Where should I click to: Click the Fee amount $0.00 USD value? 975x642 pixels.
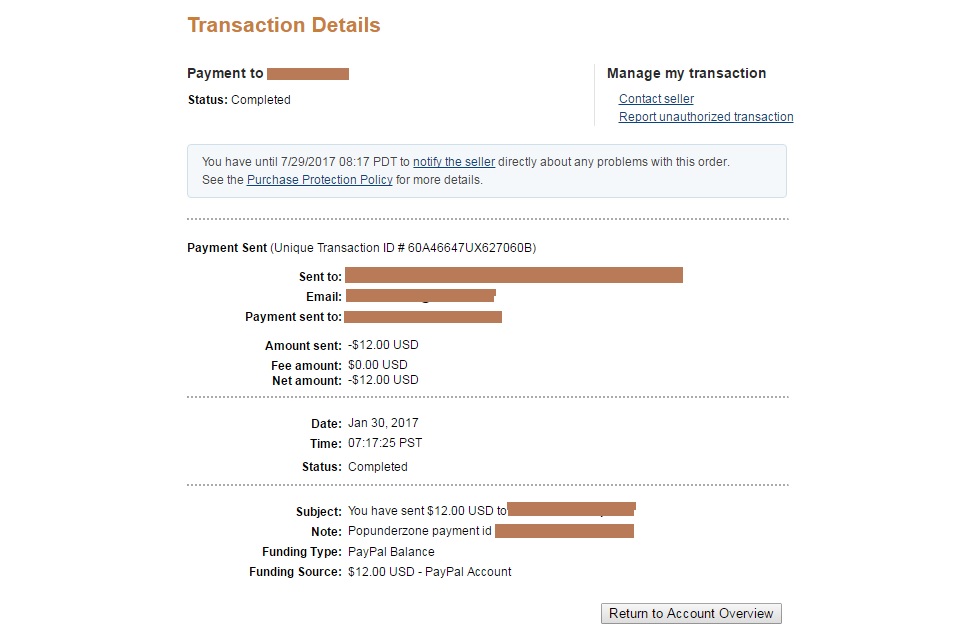377,365
